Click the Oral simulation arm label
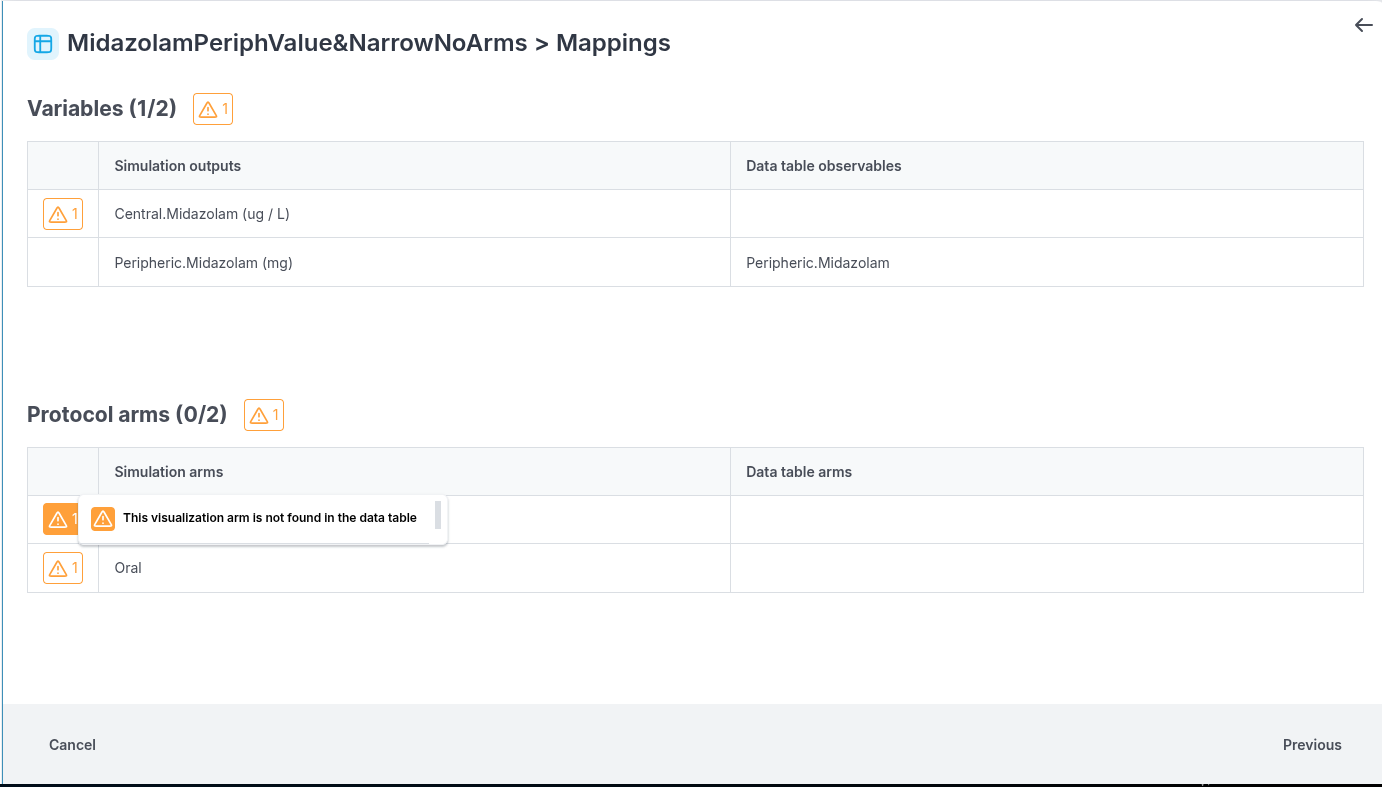 (x=128, y=568)
